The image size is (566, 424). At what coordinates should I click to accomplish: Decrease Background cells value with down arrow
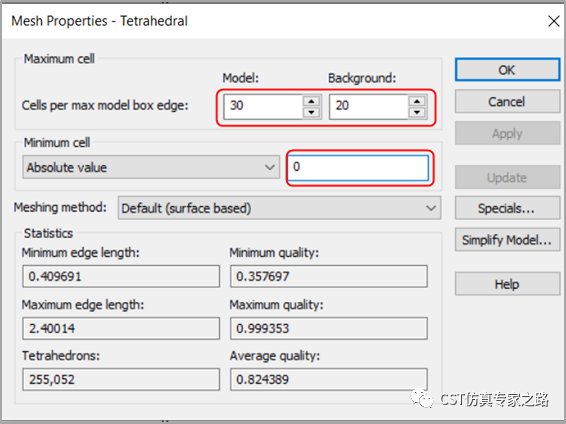pyautogui.click(x=417, y=112)
